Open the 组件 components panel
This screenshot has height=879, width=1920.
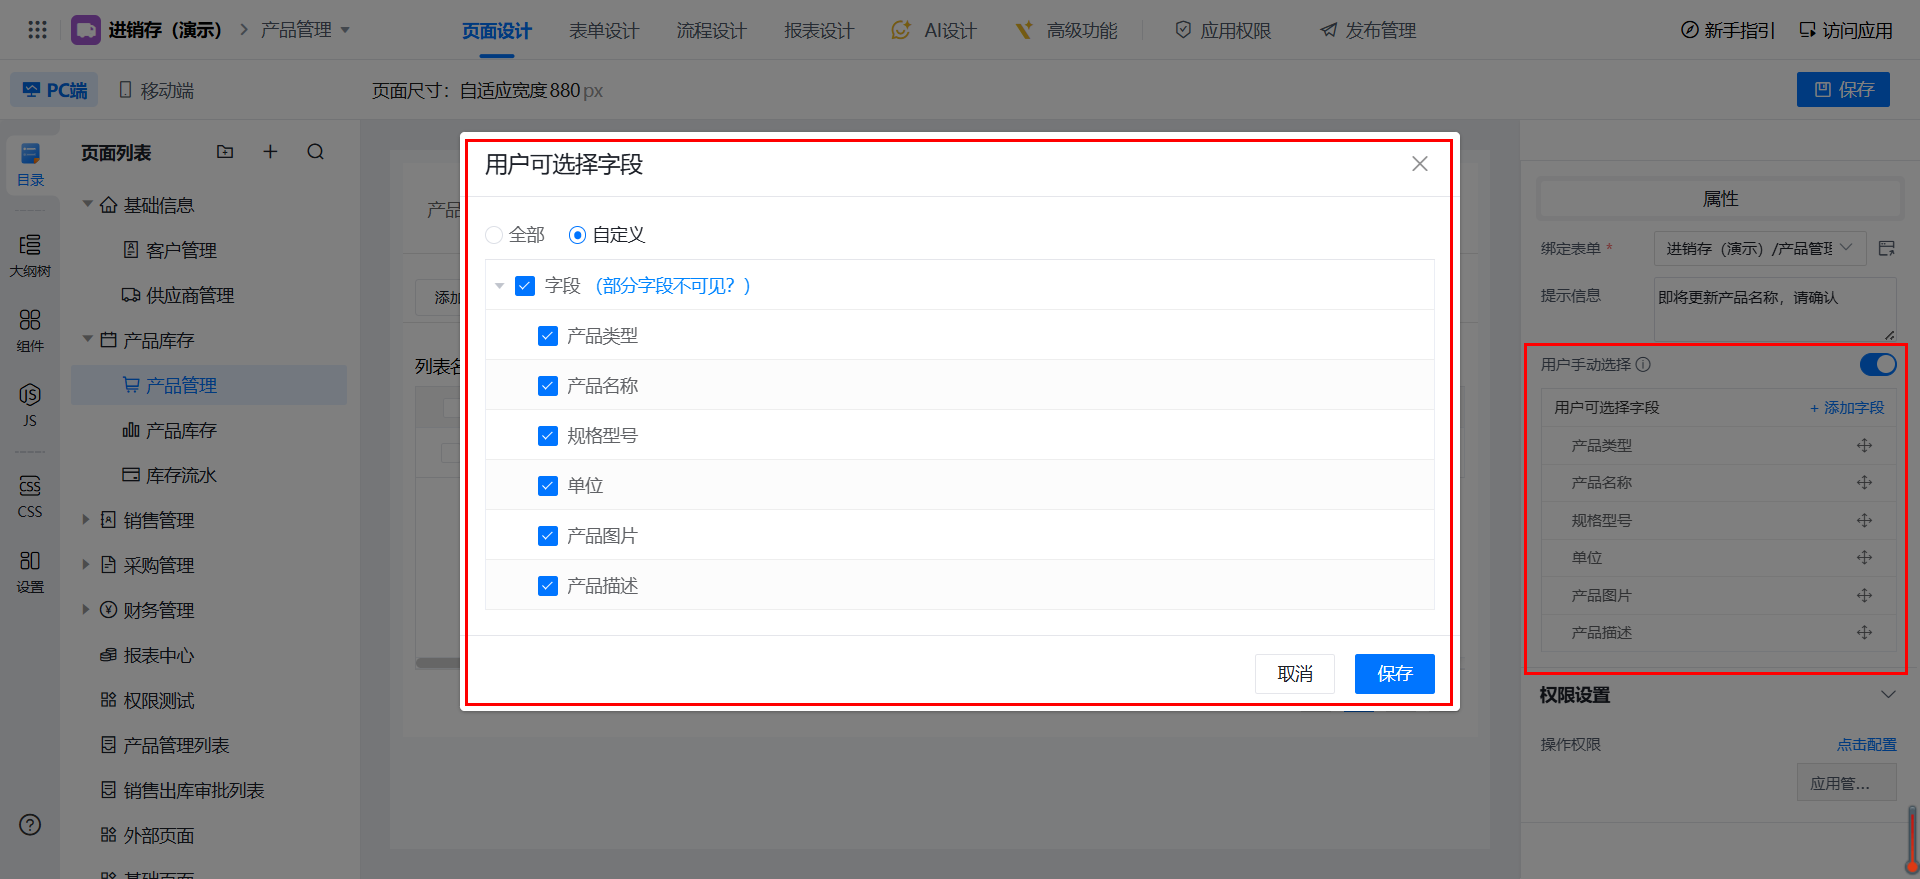coord(30,330)
